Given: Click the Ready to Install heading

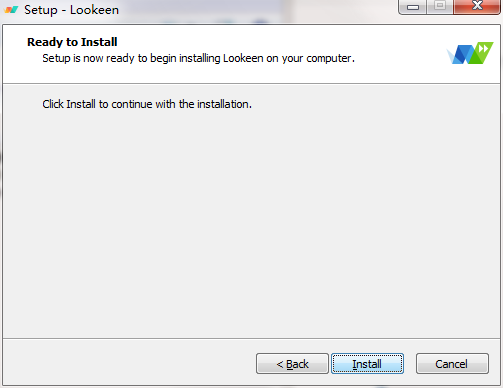Looking at the screenshot, I should pyautogui.click(x=72, y=42).
